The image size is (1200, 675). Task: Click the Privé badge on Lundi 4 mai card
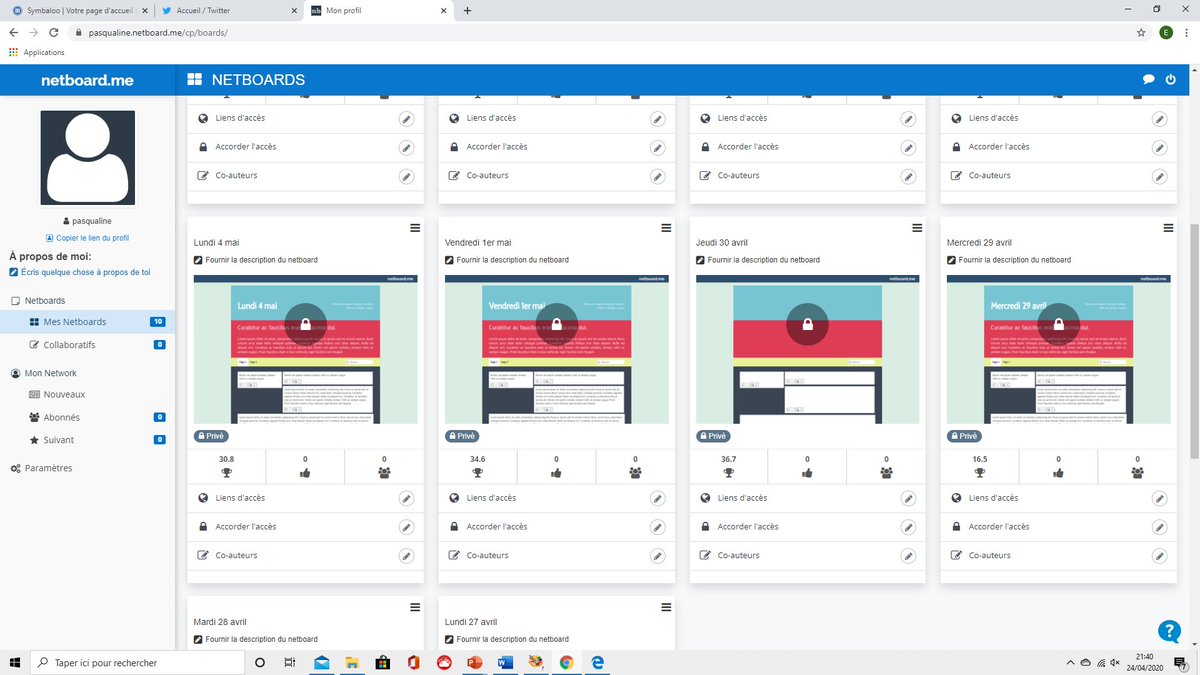pos(209,436)
